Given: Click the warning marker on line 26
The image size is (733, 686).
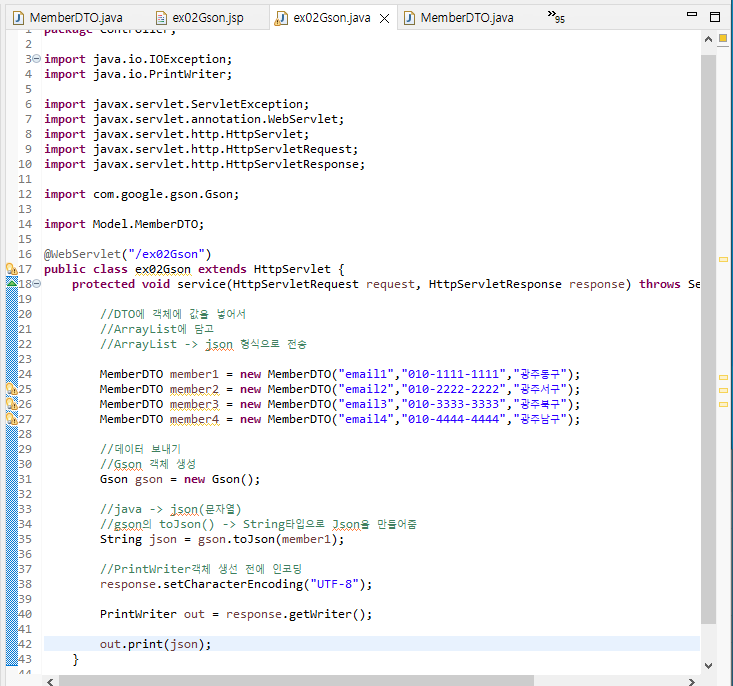Looking at the screenshot, I should (x=11, y=404).
